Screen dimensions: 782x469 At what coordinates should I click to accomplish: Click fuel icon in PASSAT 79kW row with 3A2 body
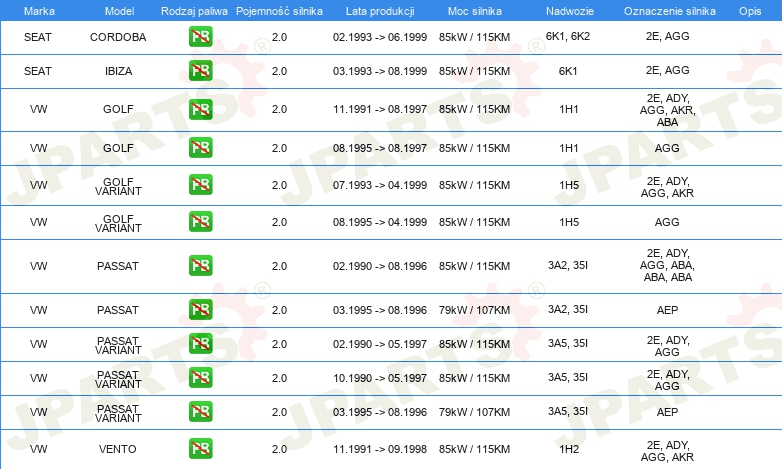[x=200, y=309]
